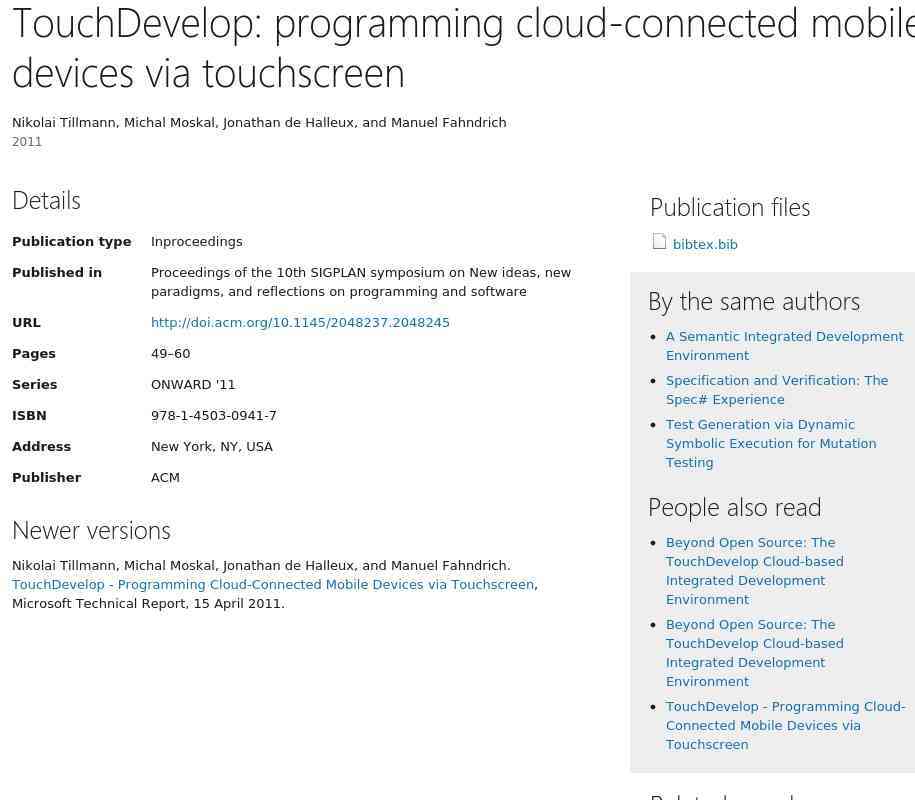Click the year 2011 below the authors
Image resolution: width=915 pixels, height=800 pixels.
[x=27, y=142]
